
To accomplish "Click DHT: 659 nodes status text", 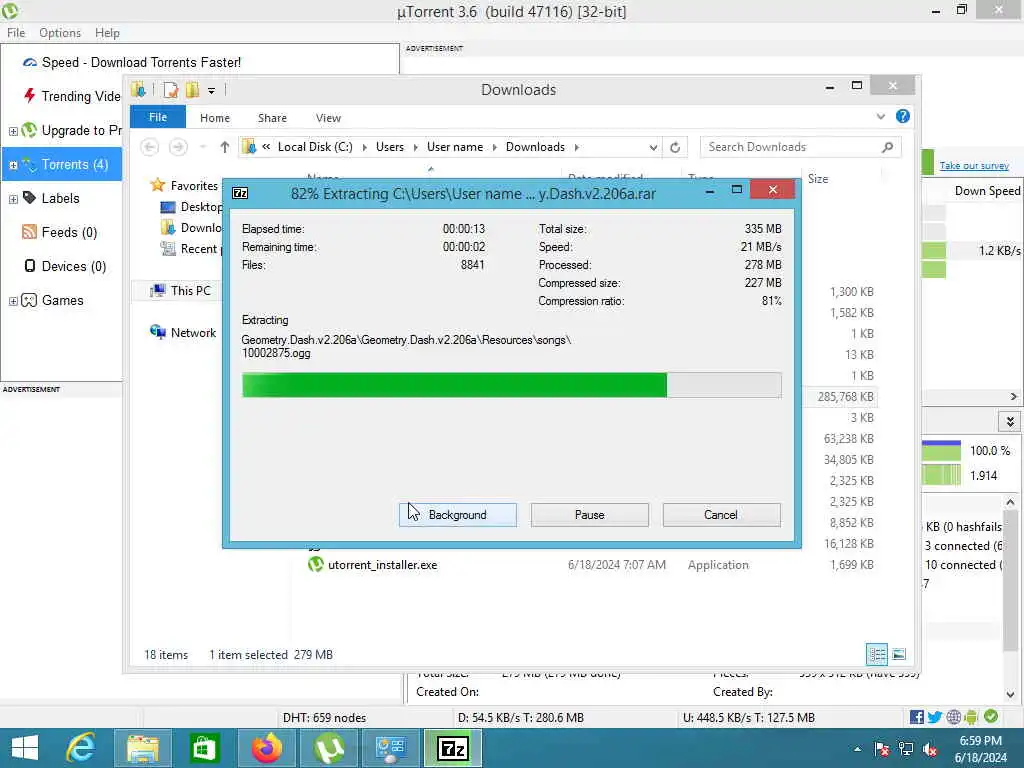I will (324, 718).
